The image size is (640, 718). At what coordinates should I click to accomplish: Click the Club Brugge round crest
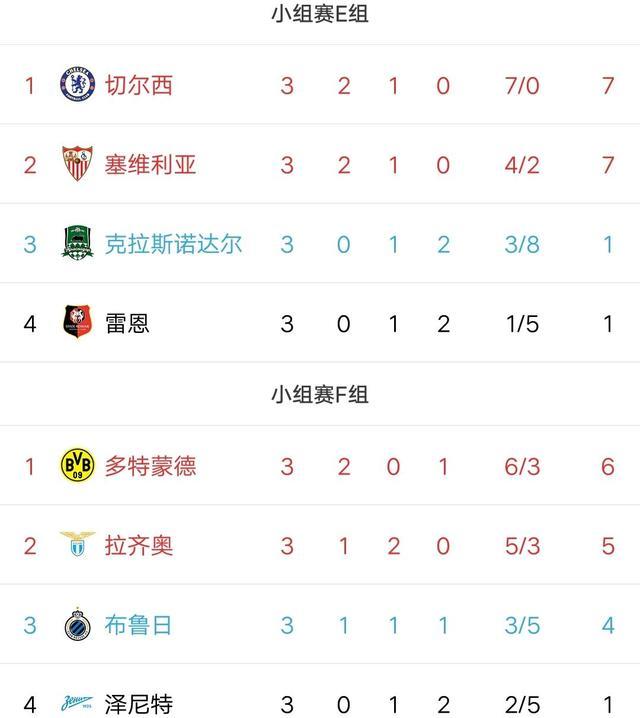coord(77,624)
